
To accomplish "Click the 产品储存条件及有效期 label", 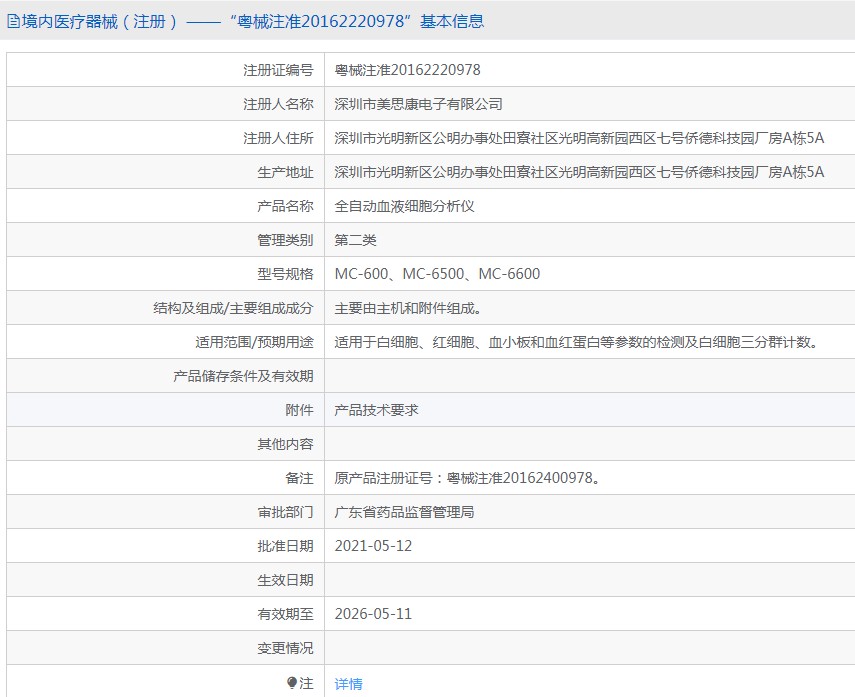I will tap(243, 376).
